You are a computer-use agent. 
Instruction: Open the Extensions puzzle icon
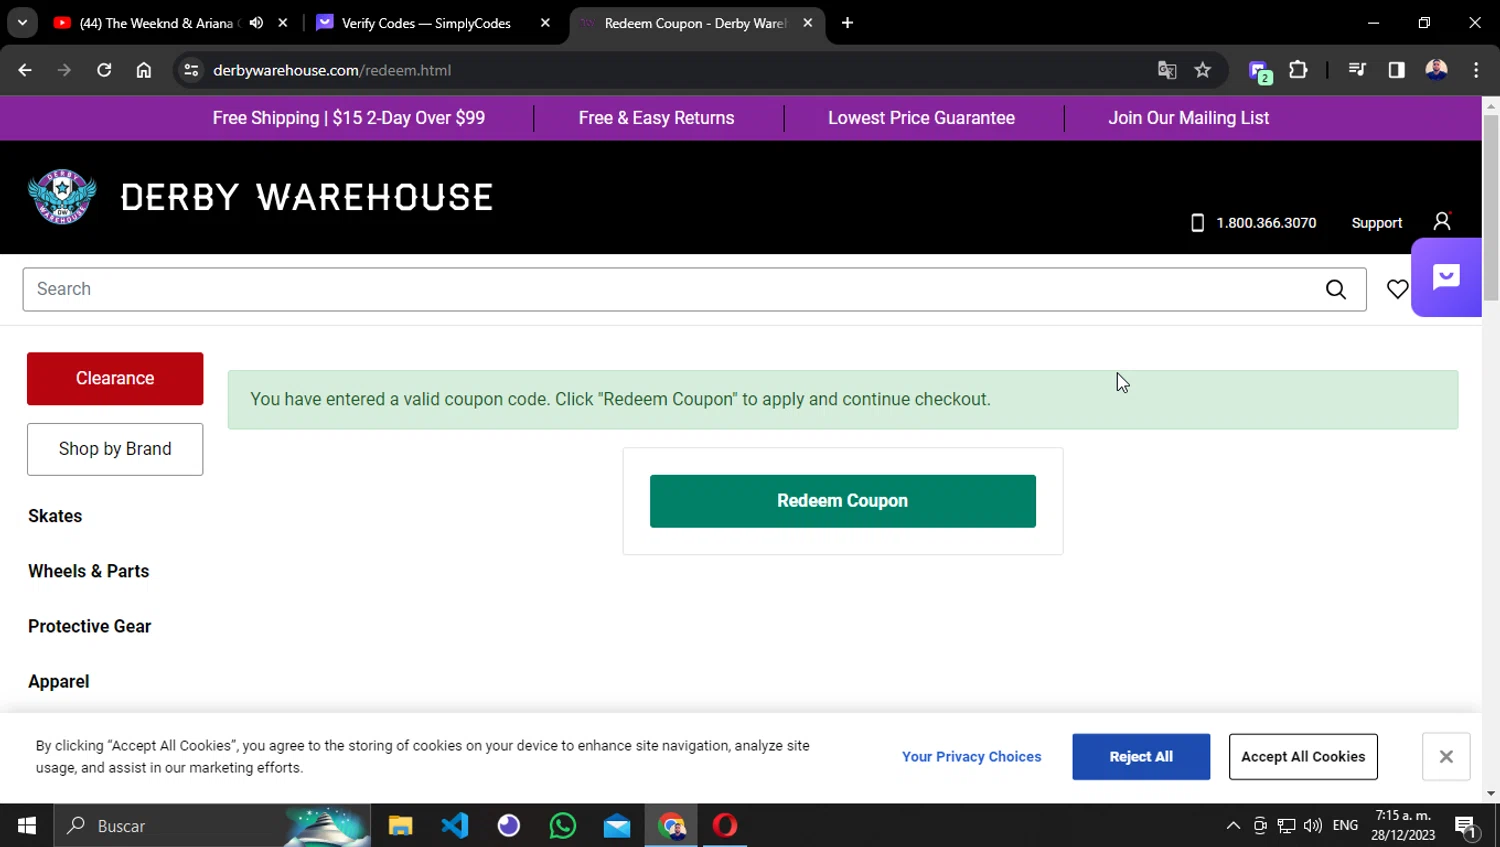(1298, 70)
